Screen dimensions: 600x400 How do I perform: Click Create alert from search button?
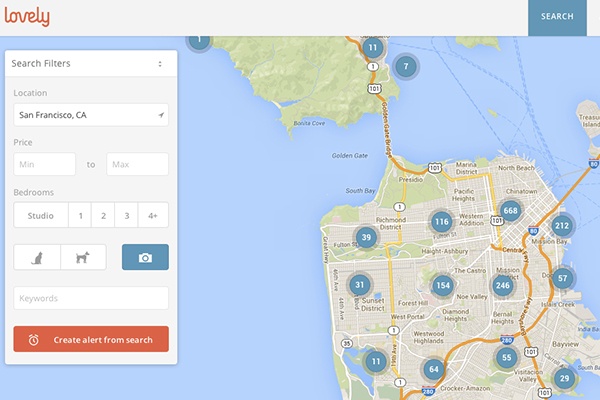[91, 339]
